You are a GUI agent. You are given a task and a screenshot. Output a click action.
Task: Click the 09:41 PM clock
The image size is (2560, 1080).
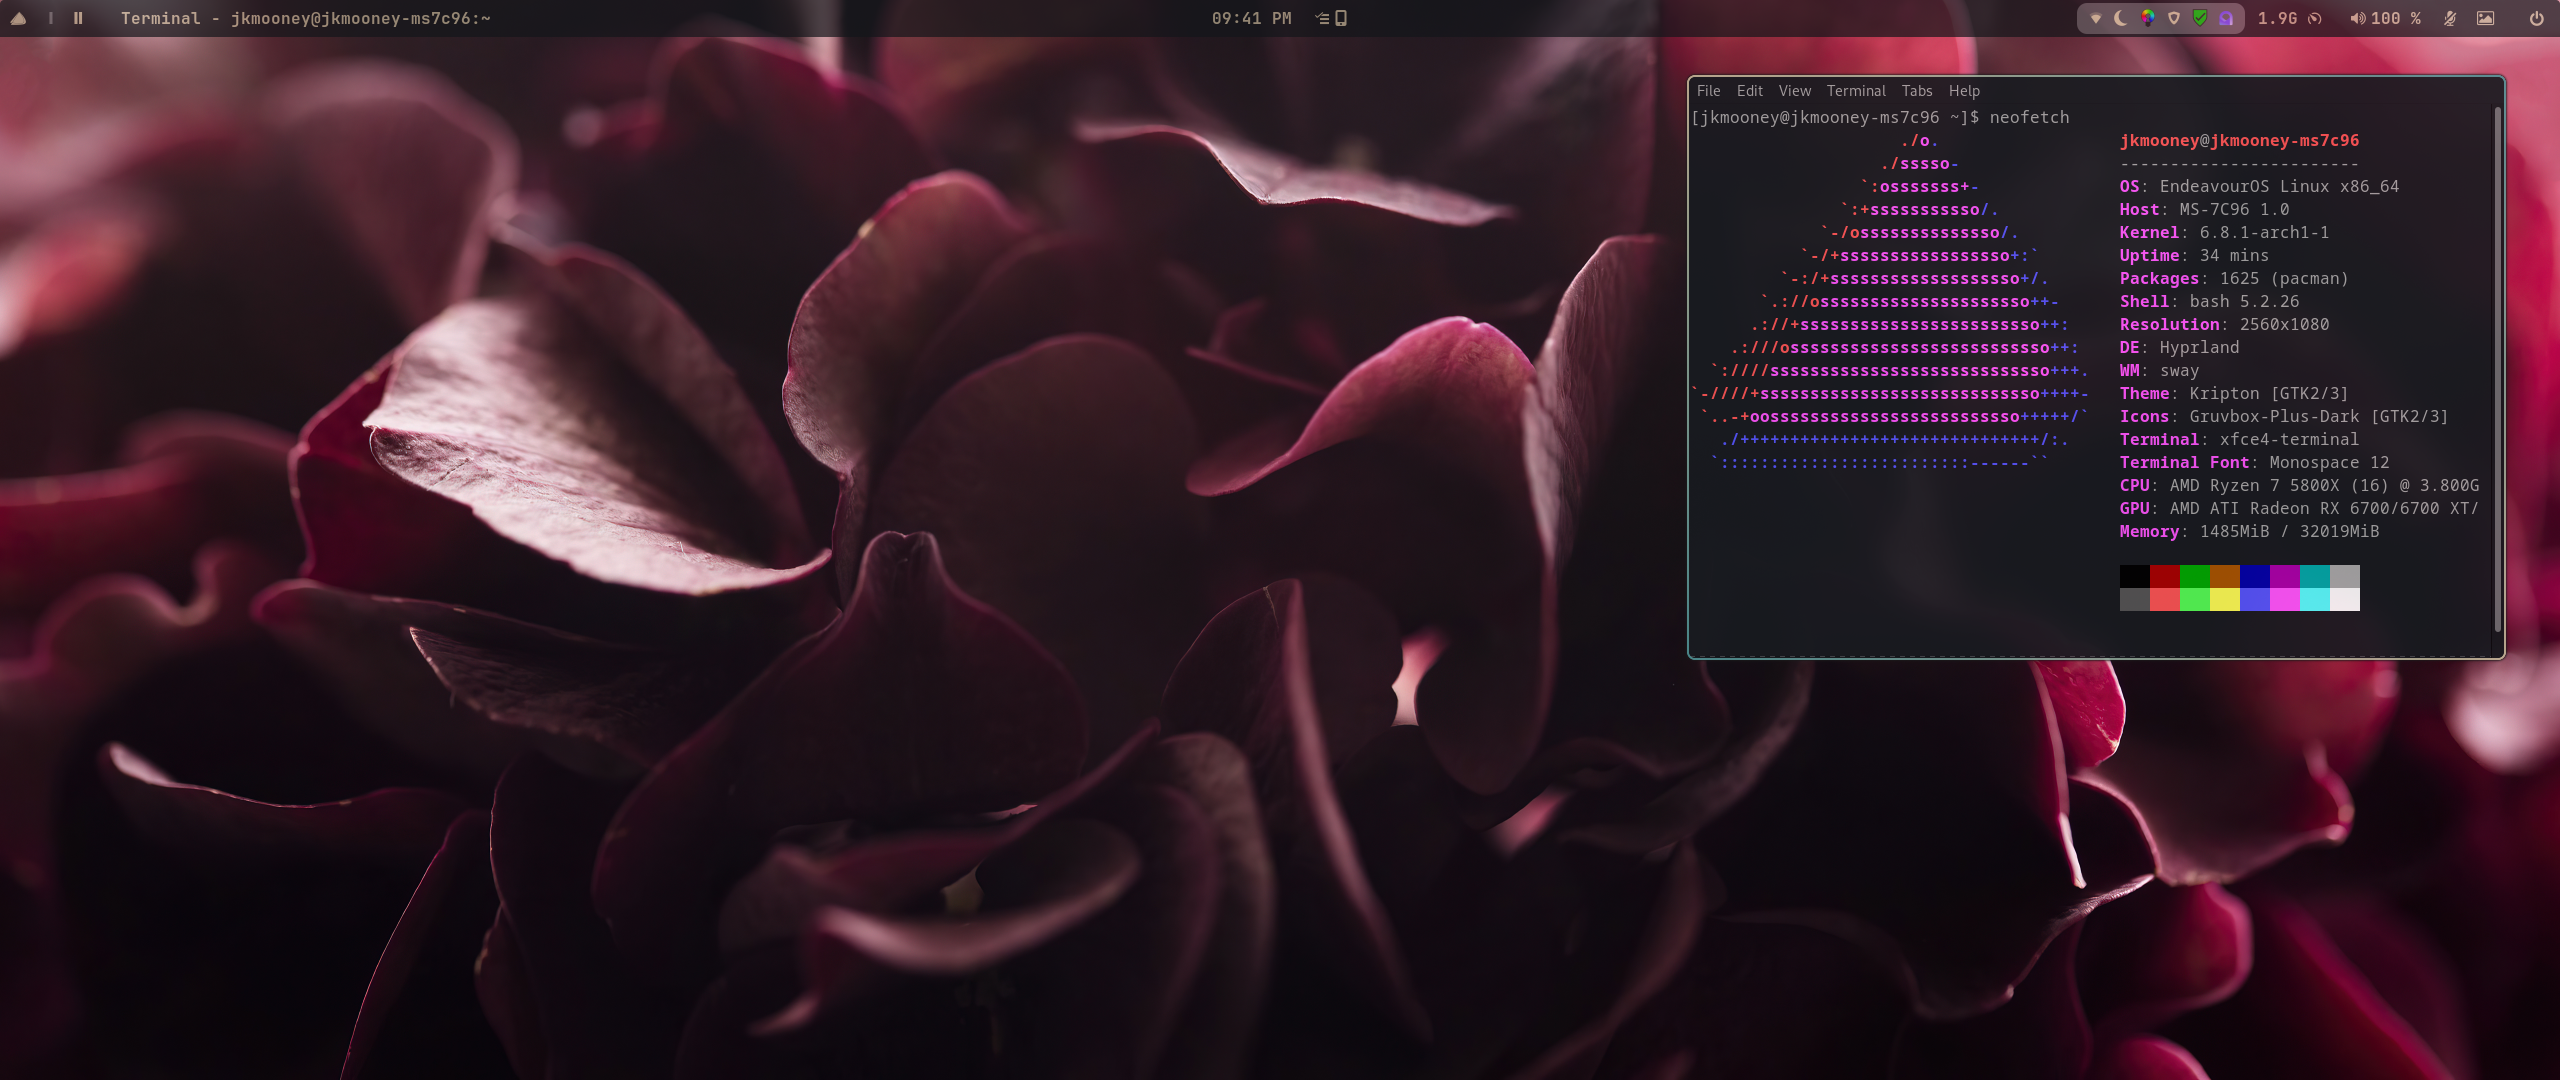click(1251, 18)
